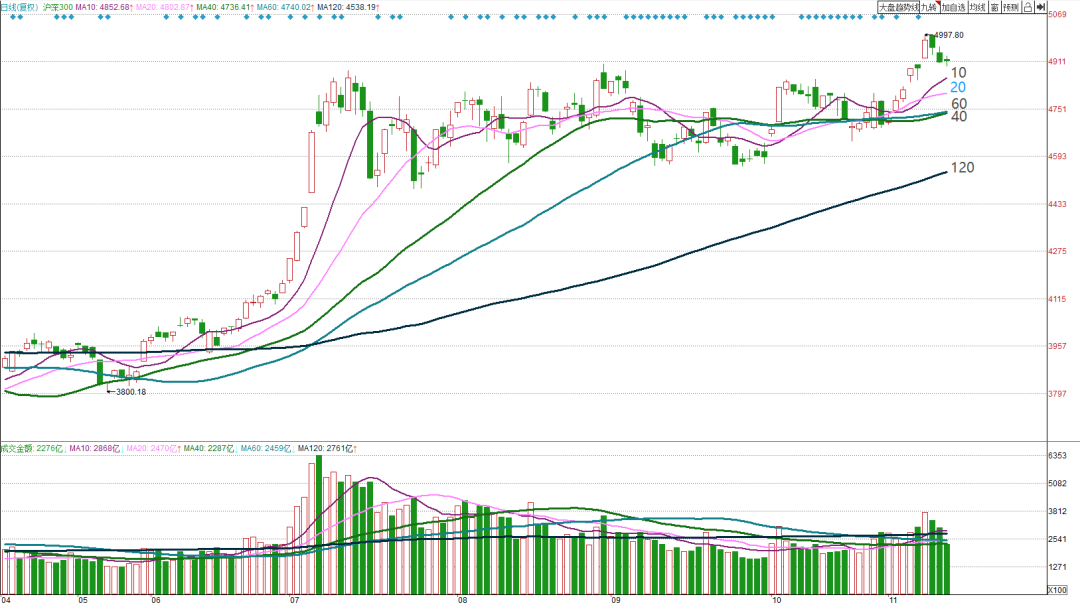Click the 4433 price axis label

(1057, 204)
